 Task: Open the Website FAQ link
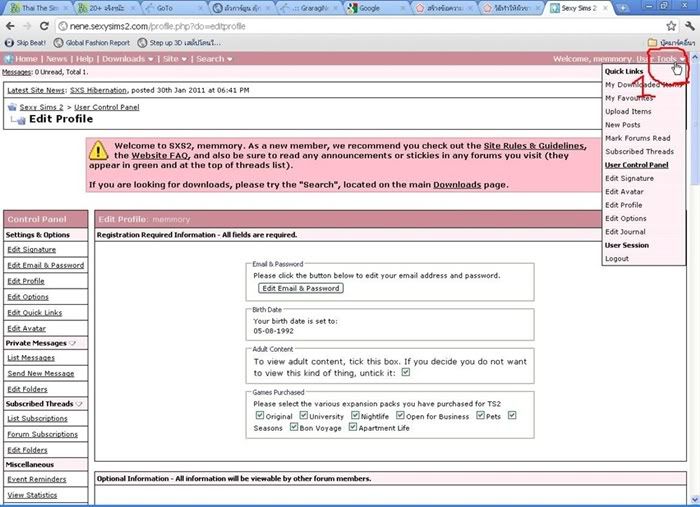point(160,156)
